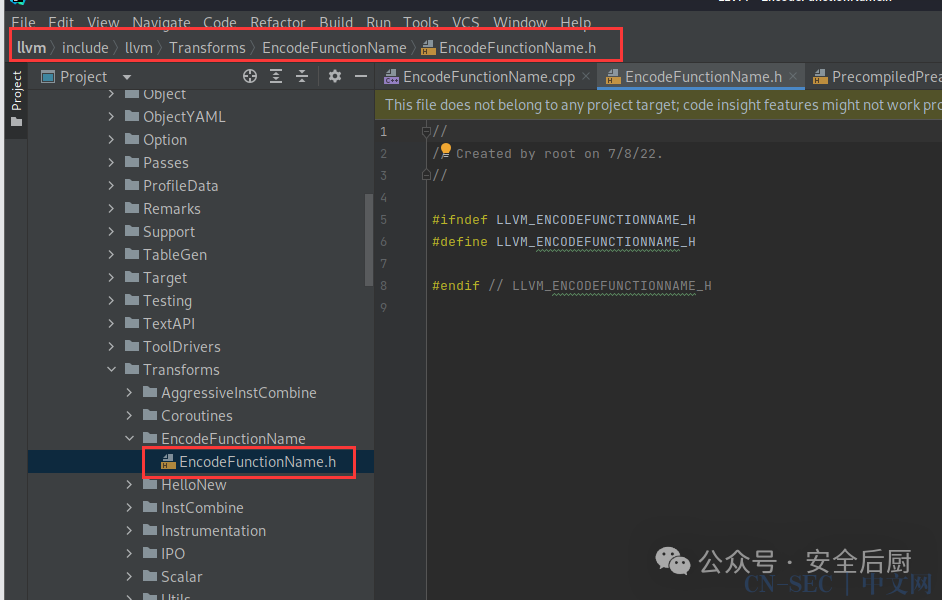Expand the ObjectYAML folder
Viewport: 942px width, 600px height.
point(111,117)
